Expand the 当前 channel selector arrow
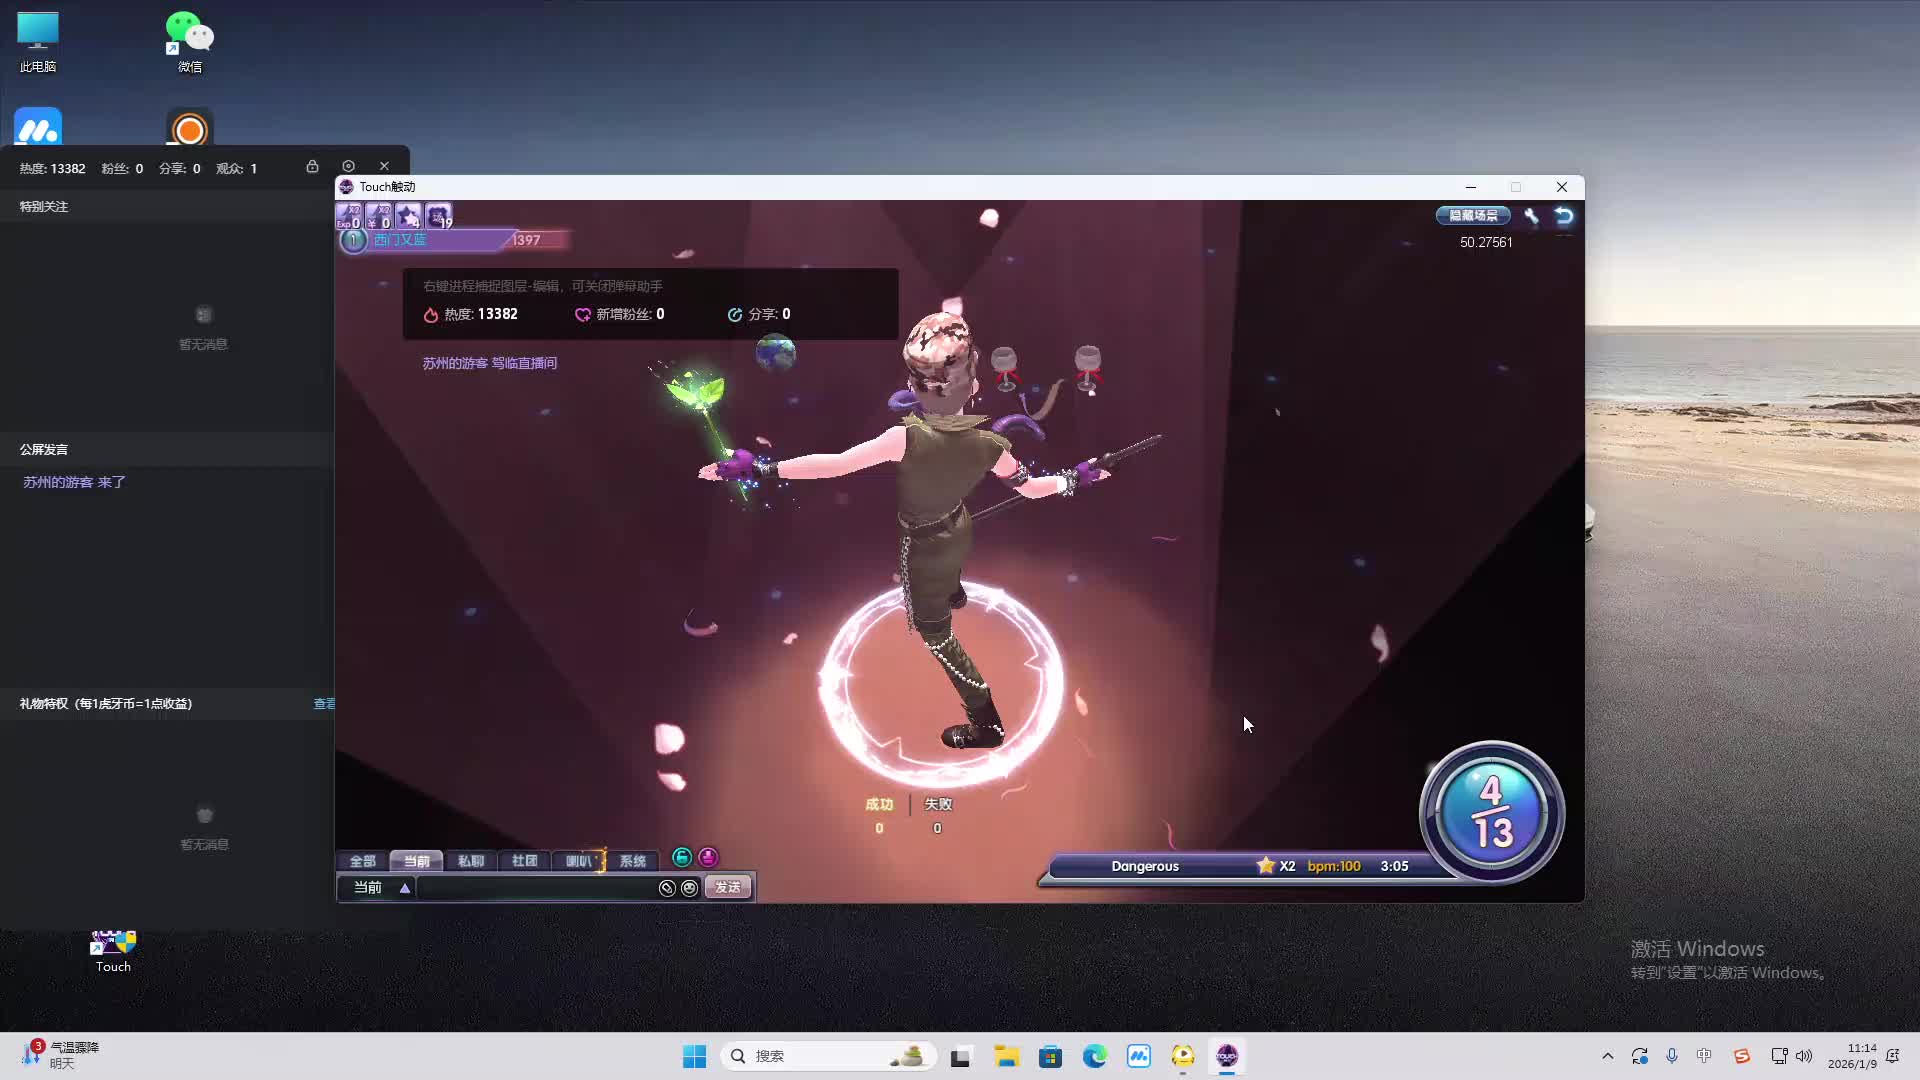Image resolution: width=1920 pixels, height=1080 pixels. pos(404,888)
